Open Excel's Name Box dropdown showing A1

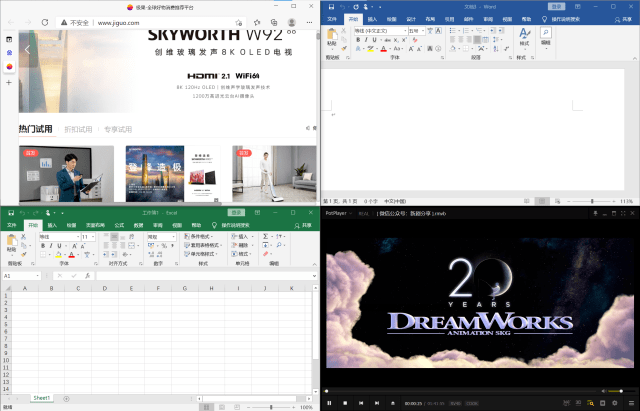pos(38,276)
